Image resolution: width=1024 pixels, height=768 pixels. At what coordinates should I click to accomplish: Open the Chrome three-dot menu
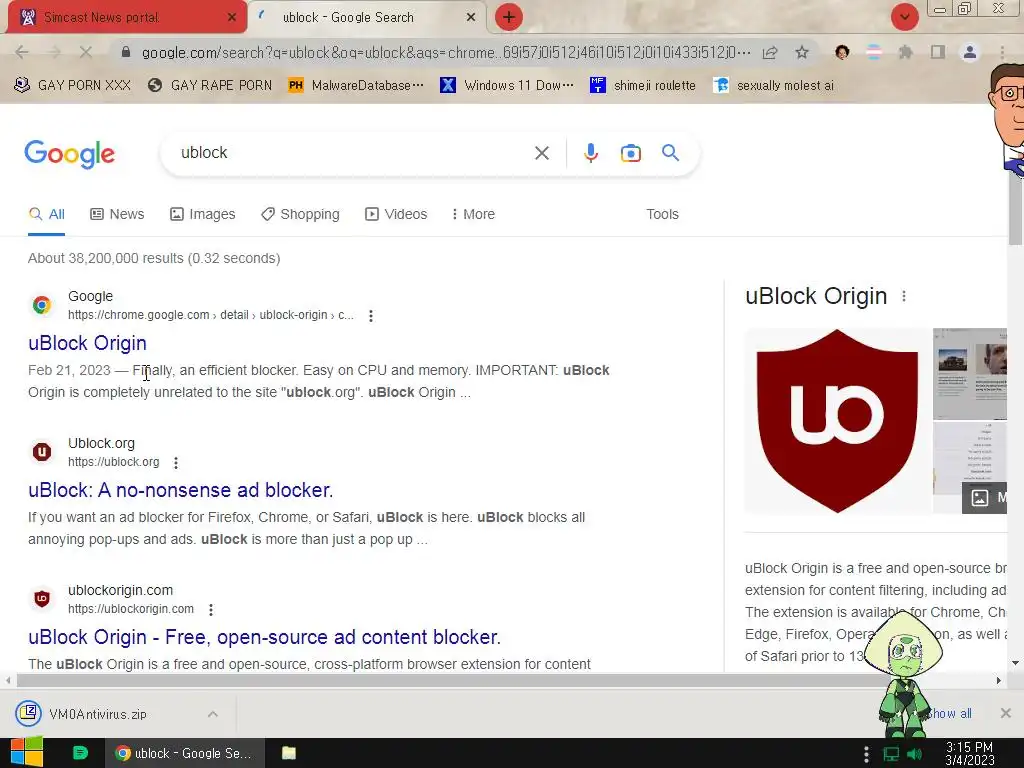pos(1002,52)
